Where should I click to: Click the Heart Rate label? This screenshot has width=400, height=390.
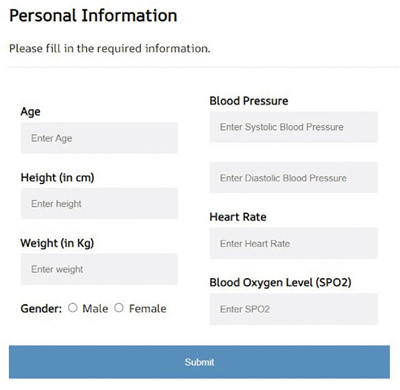(238, 217)
